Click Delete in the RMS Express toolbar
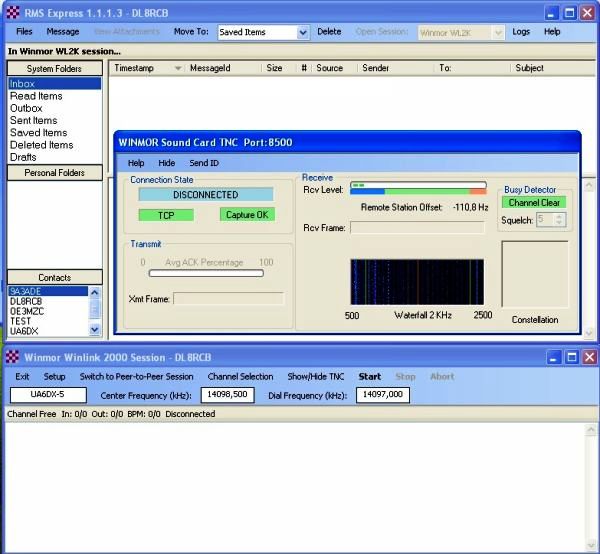This screenshot has height=554, width=600. click(x=329, y=32)
